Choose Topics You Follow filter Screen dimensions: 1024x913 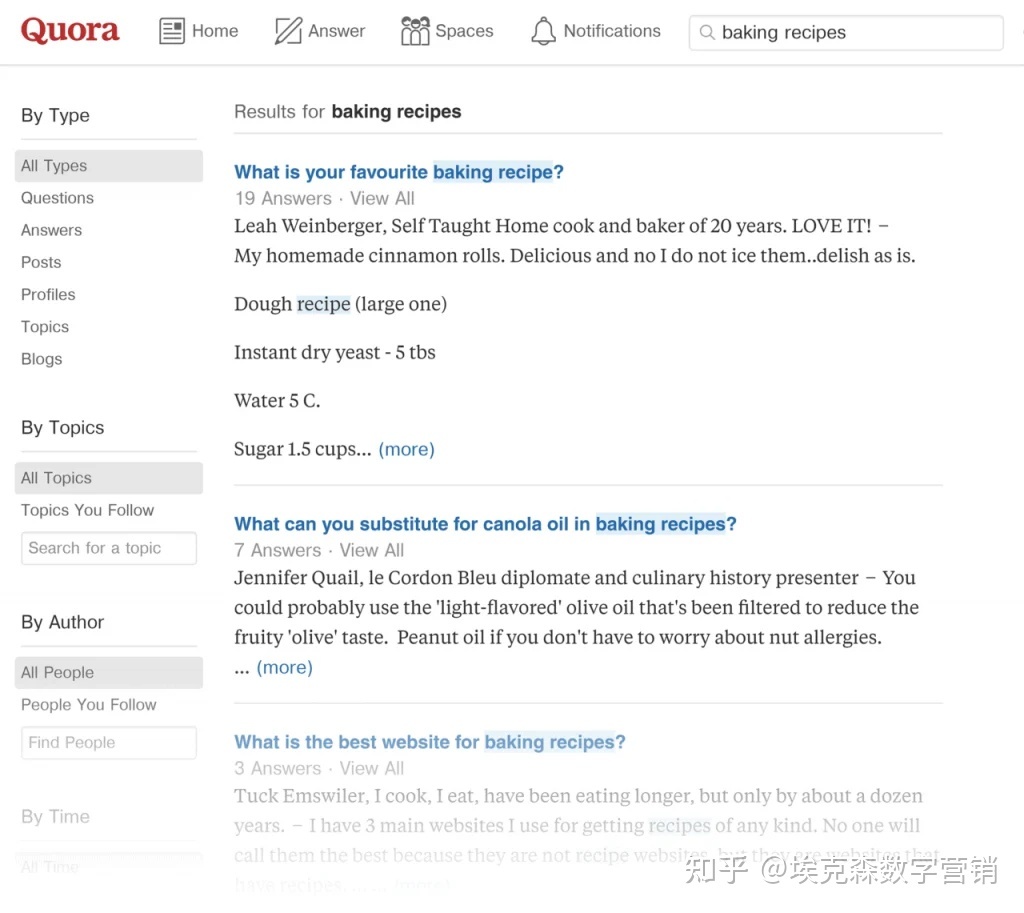88,510
